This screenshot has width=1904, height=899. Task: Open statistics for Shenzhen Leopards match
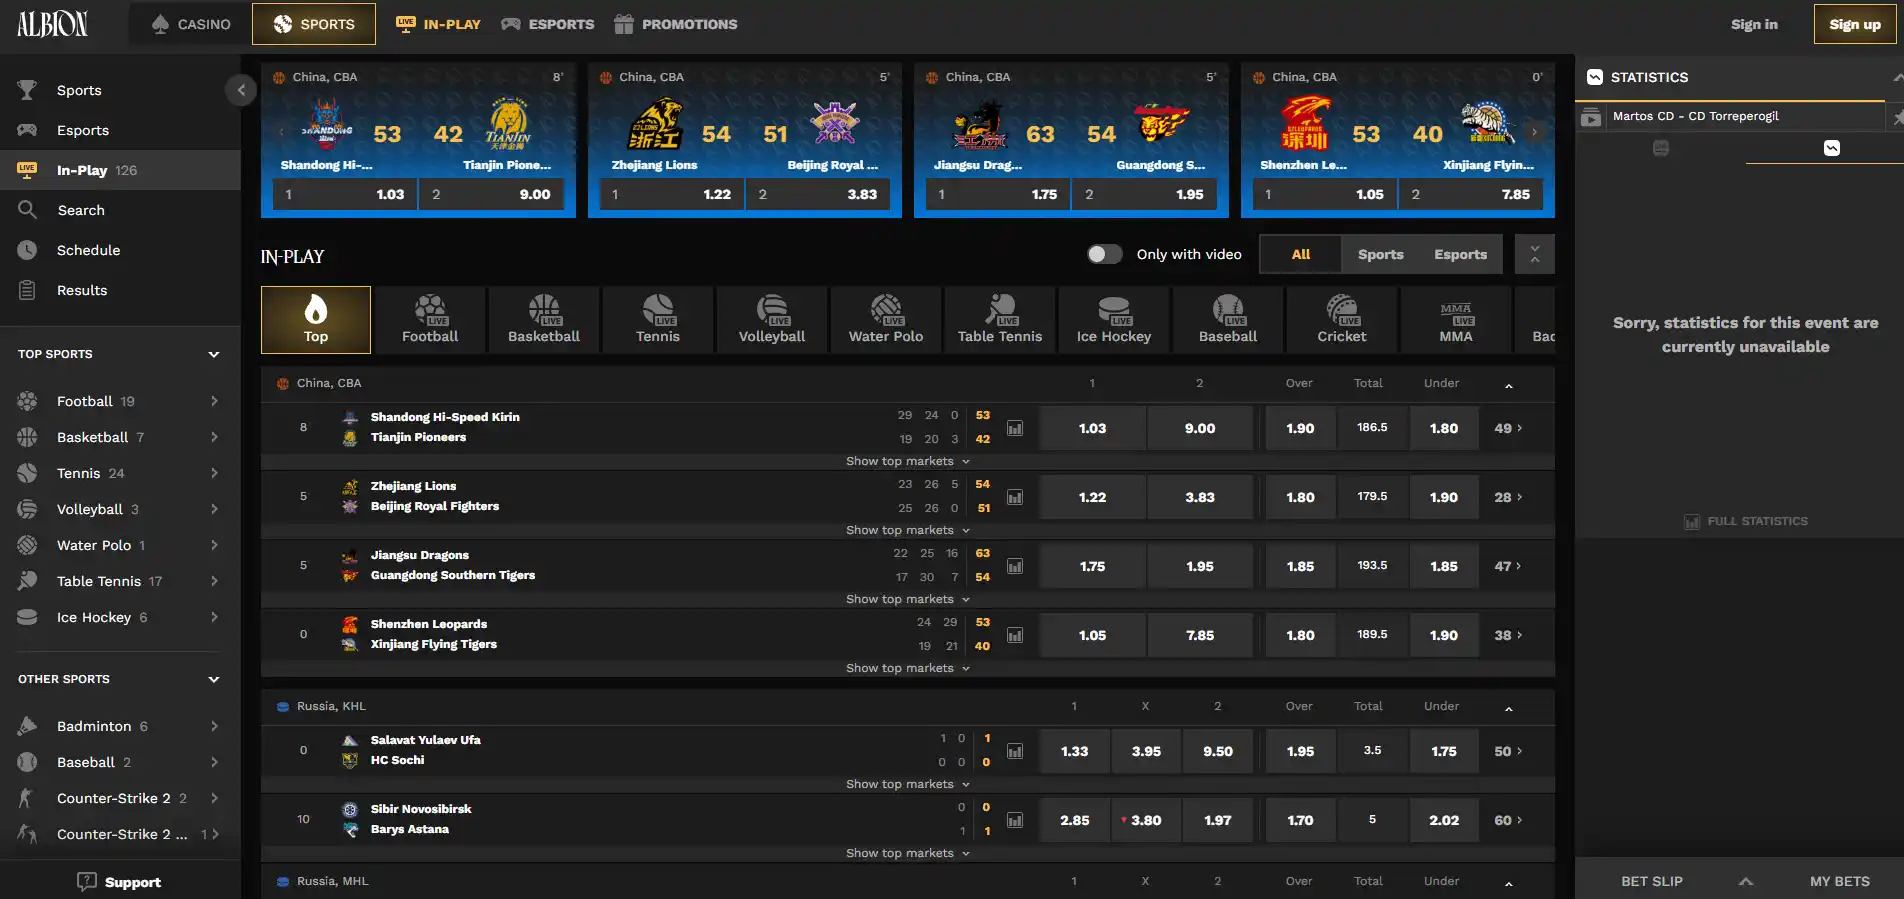1015,635
